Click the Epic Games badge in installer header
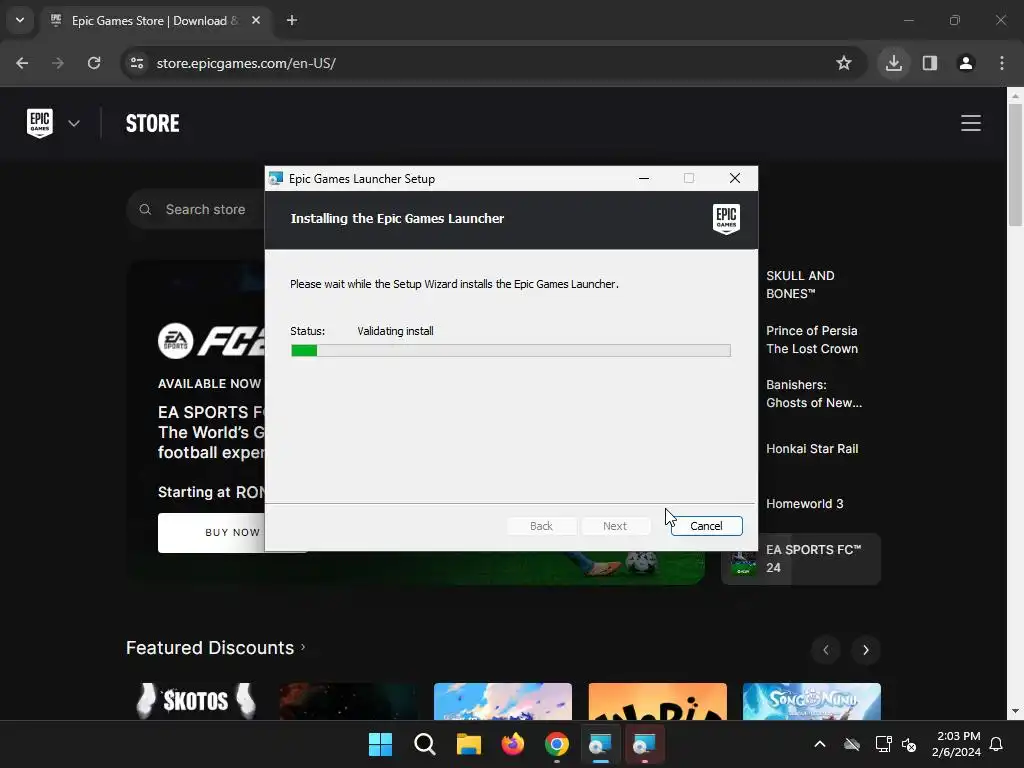Screen dimensions: 1024x768 tap(726, 219)
